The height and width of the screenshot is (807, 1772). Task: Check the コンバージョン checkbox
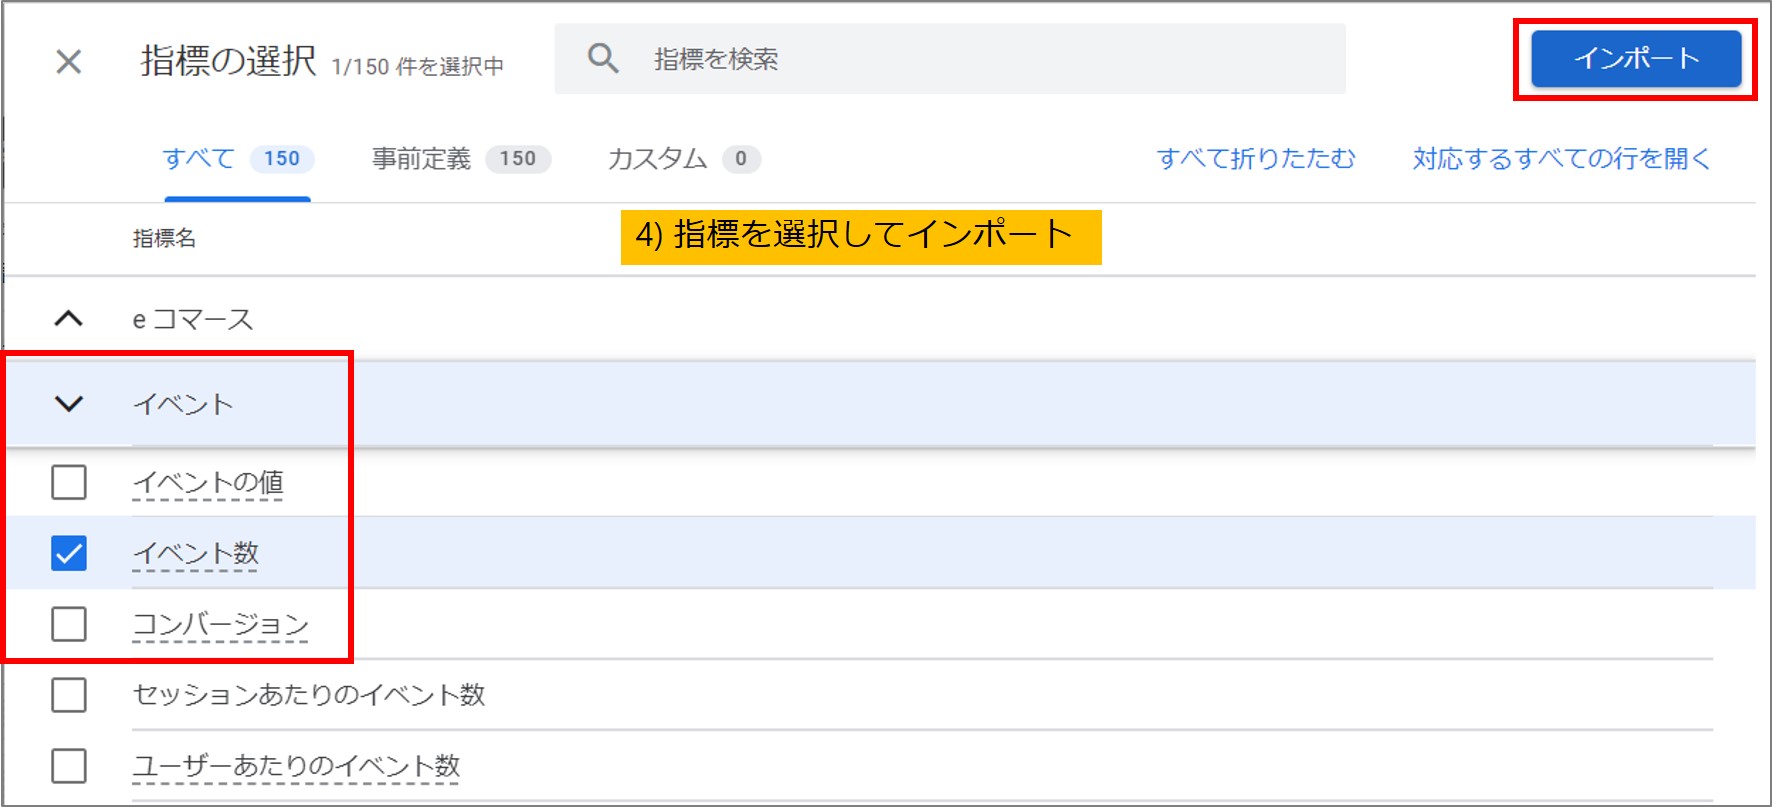click(x=69, y=624)
